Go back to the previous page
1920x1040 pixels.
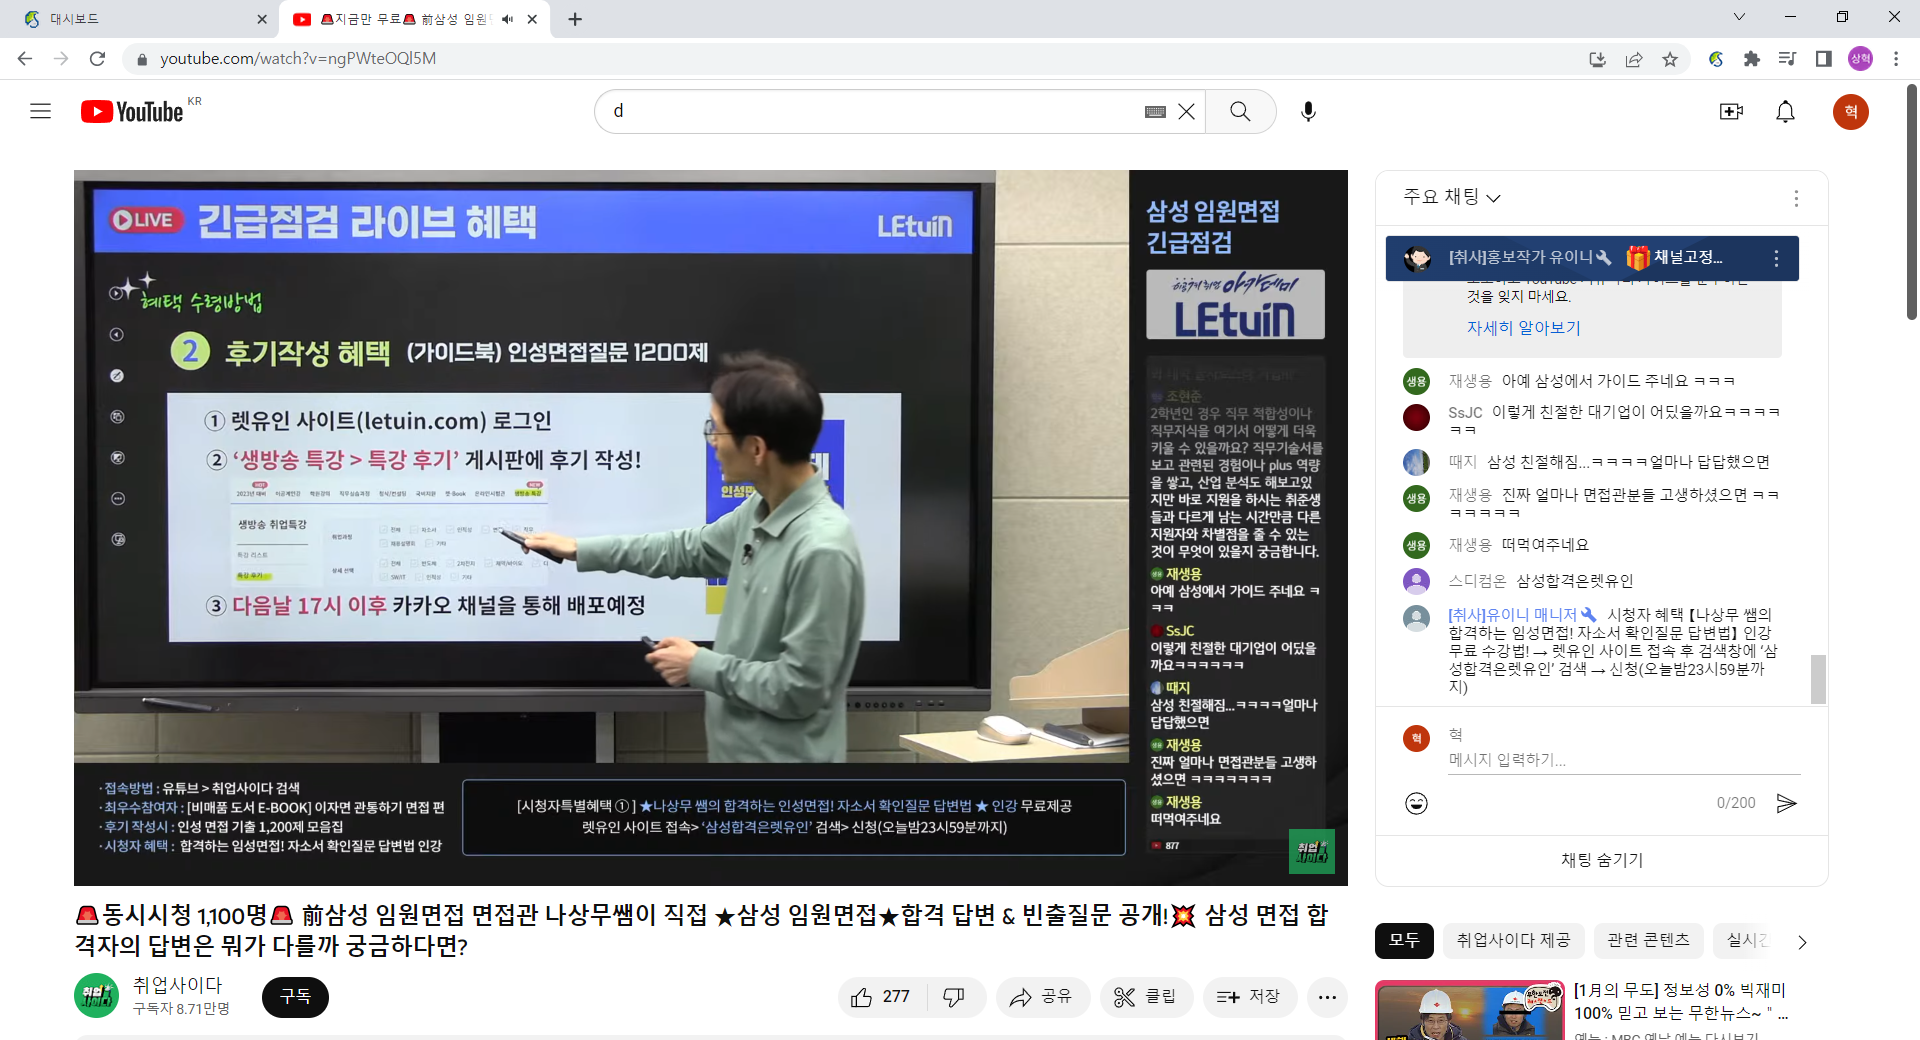pyautogui.click(x=25, y=59)
